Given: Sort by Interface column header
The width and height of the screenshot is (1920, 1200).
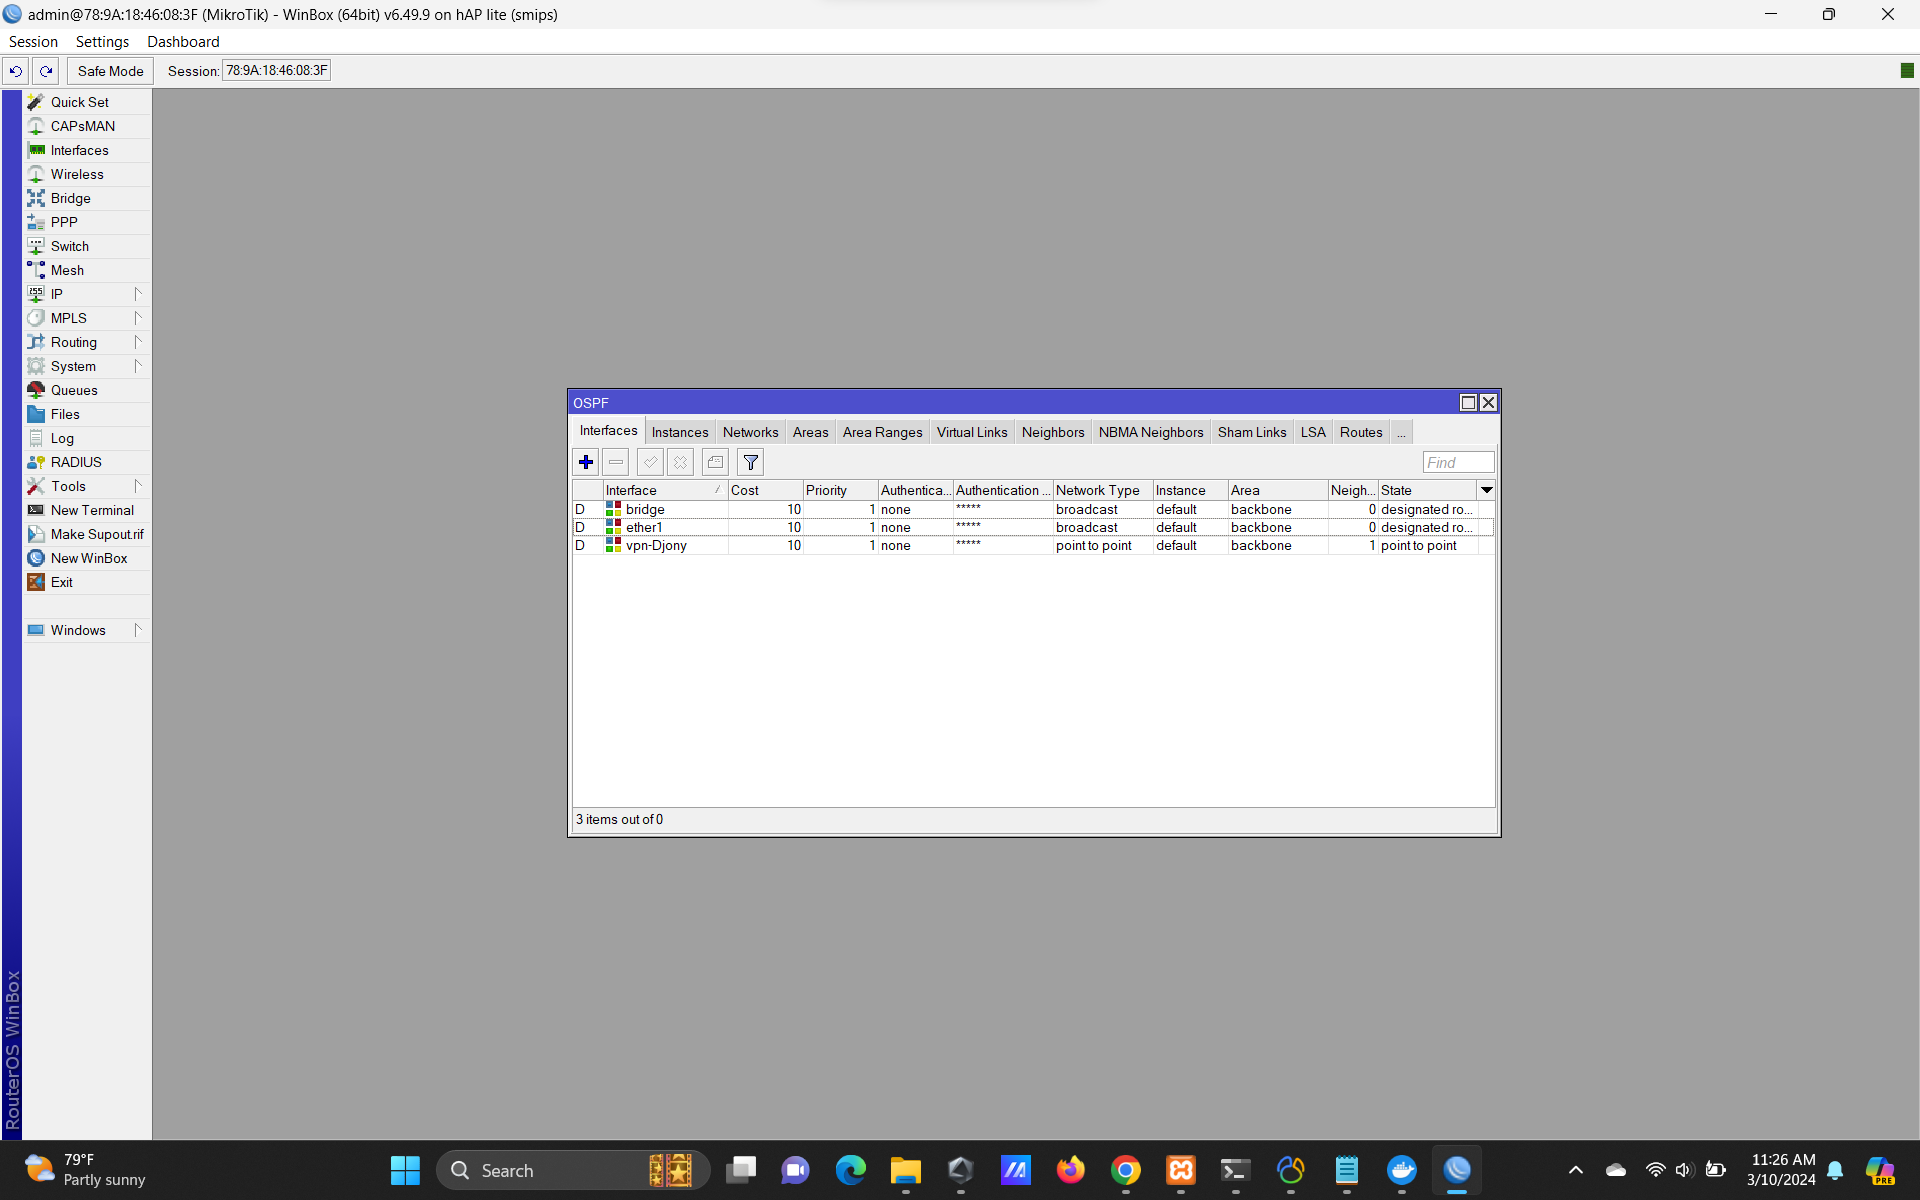Looking at the screenshot, I should coord(665,490).
